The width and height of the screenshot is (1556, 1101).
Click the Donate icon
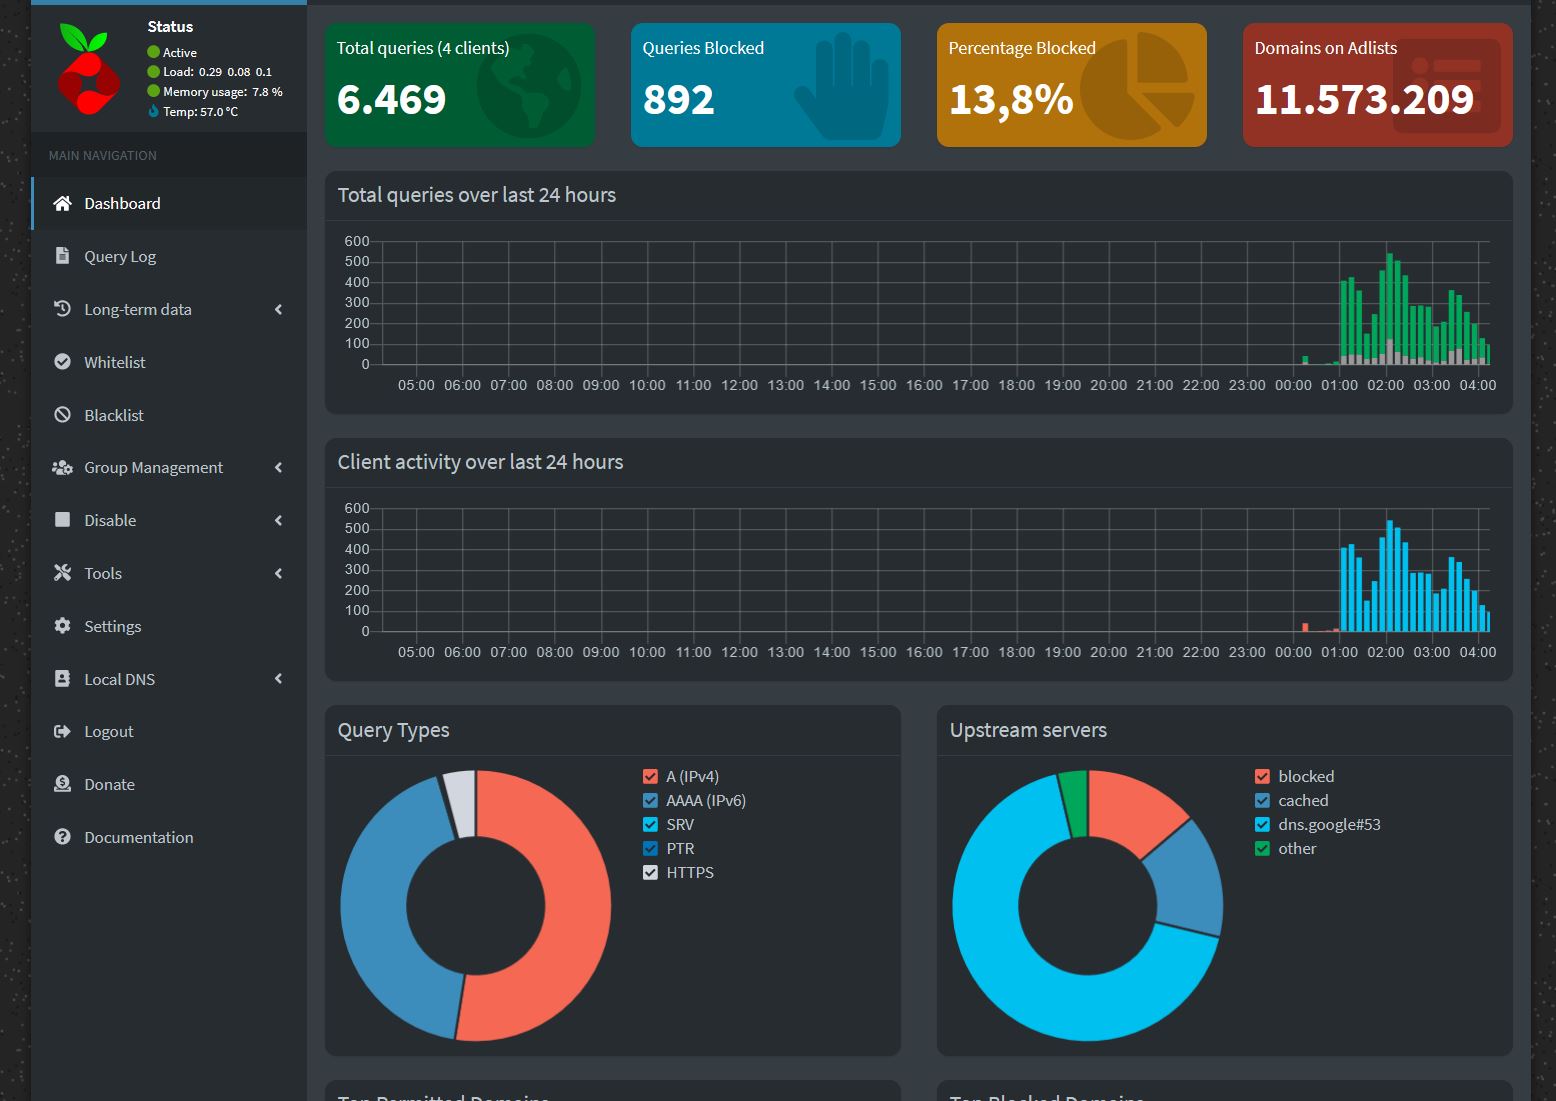click(x=62, y=783)
